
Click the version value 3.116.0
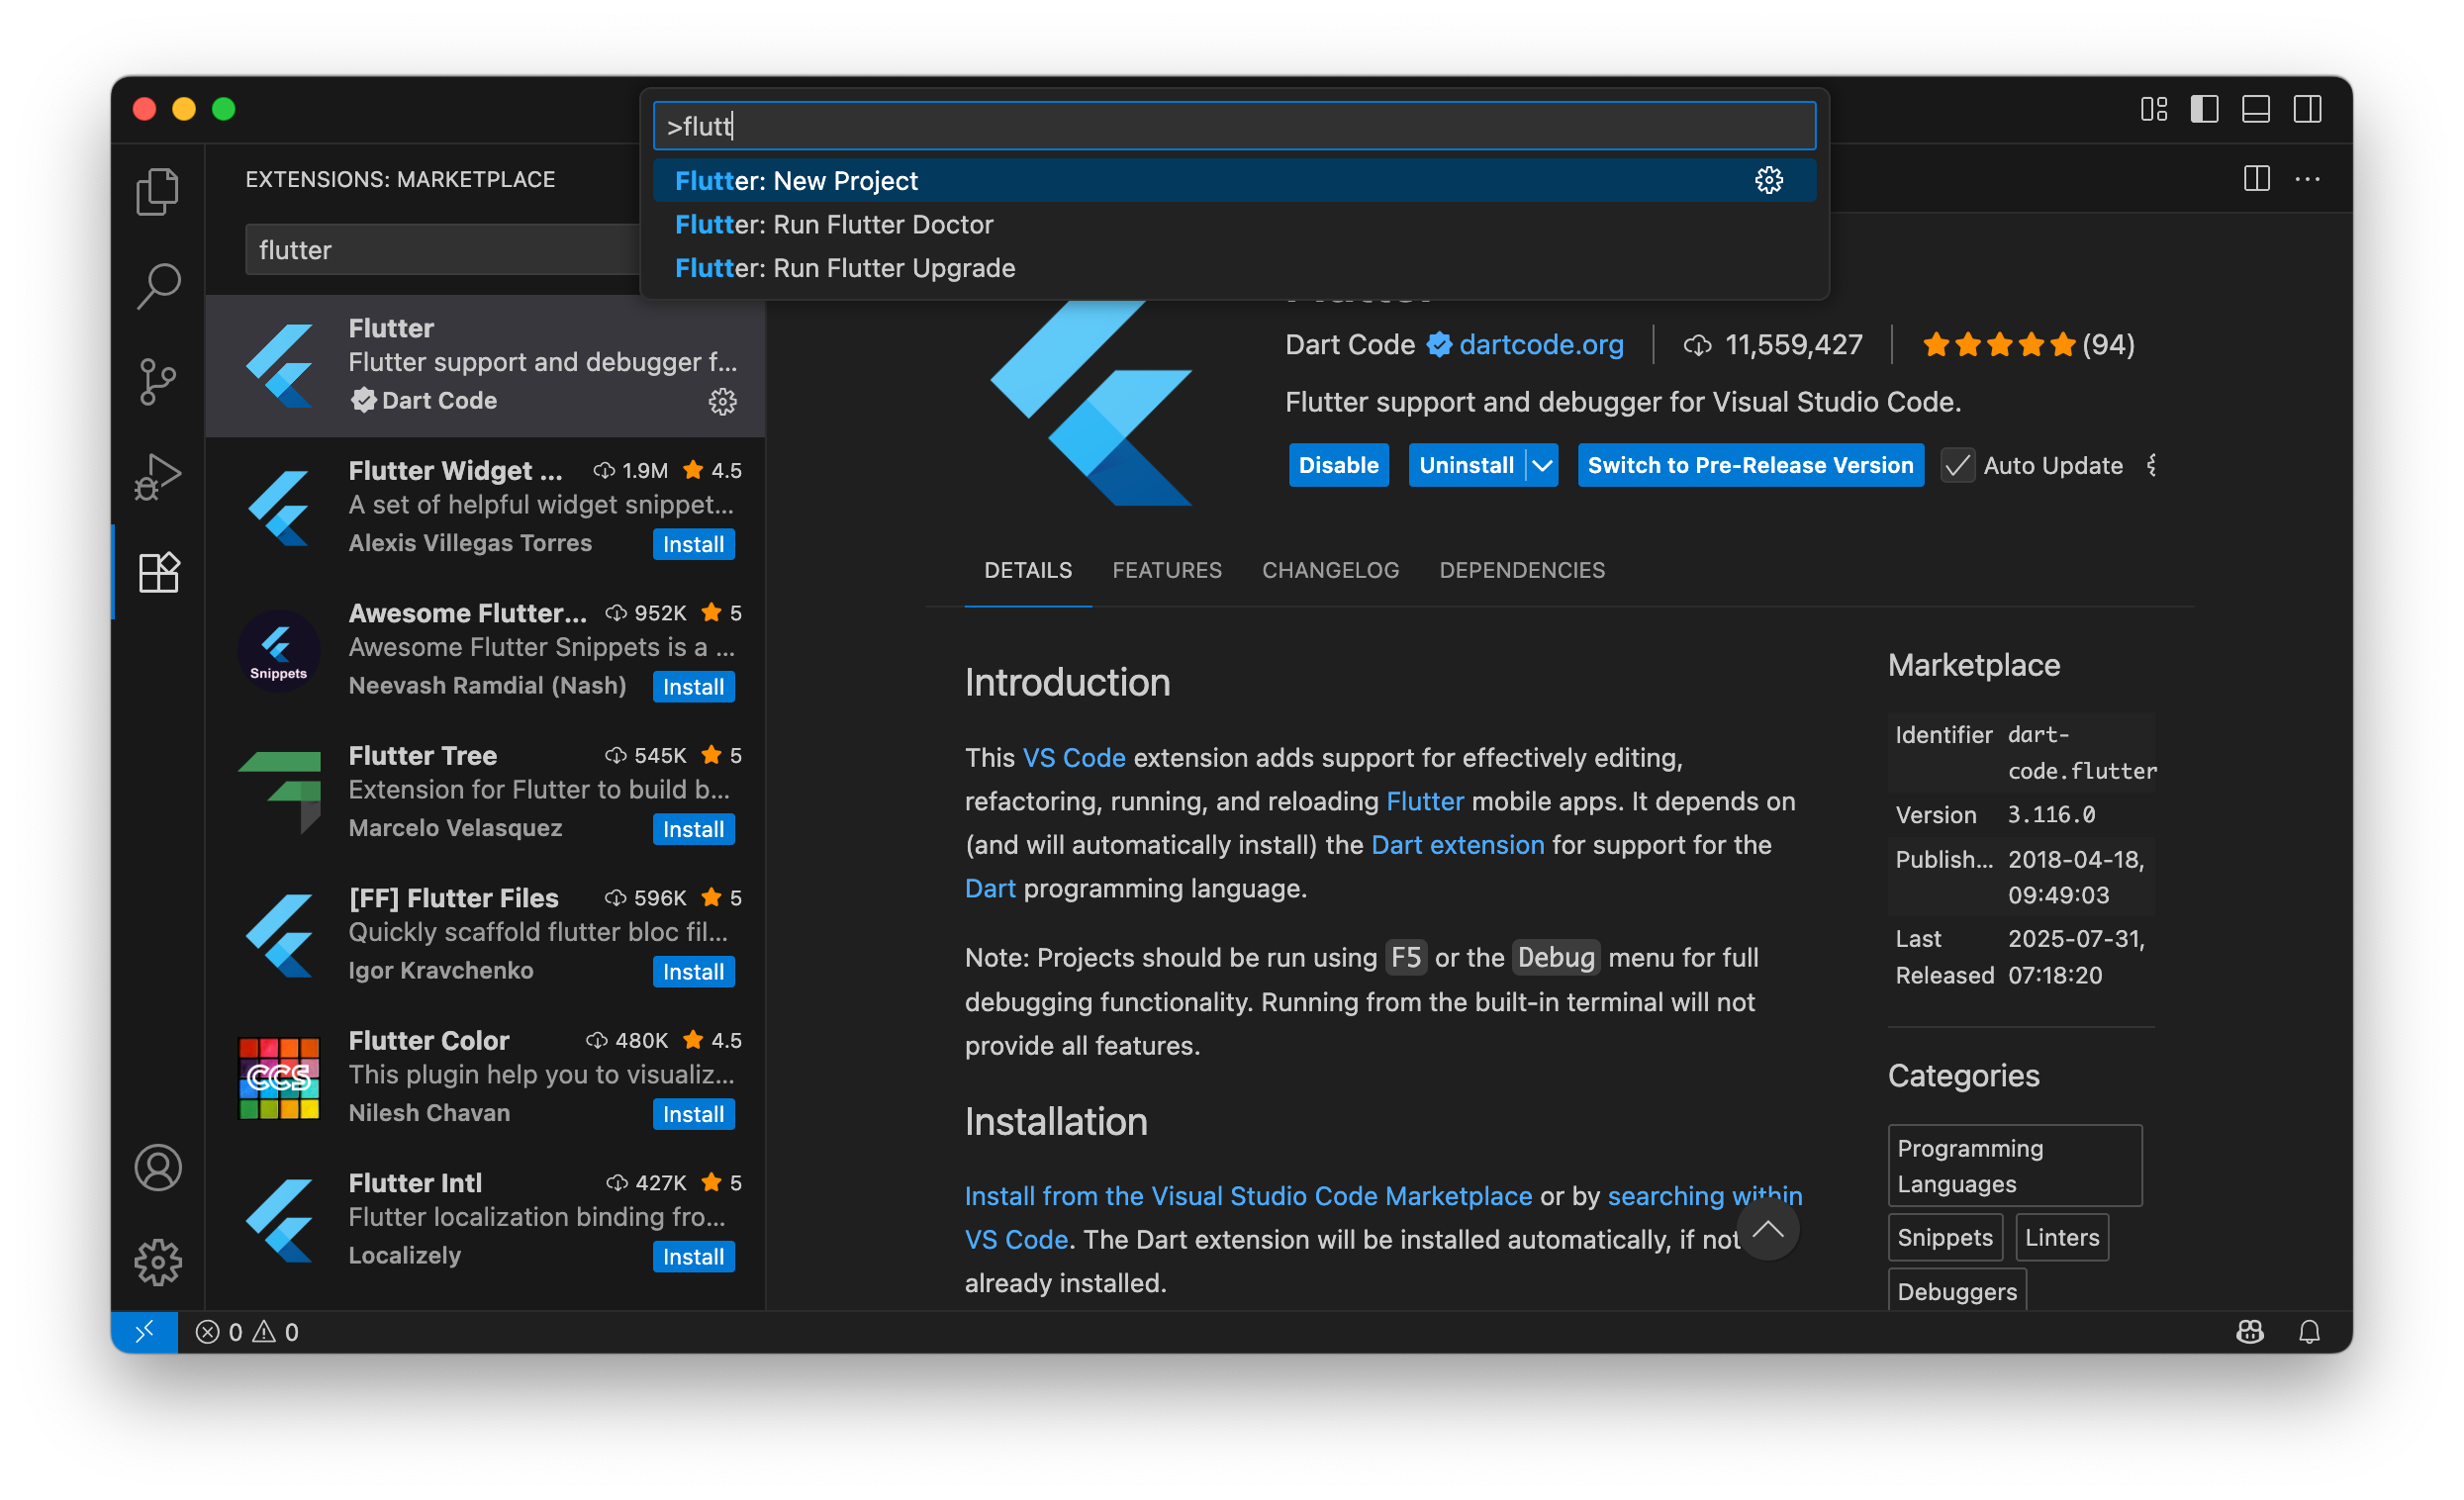point(2051,814)
